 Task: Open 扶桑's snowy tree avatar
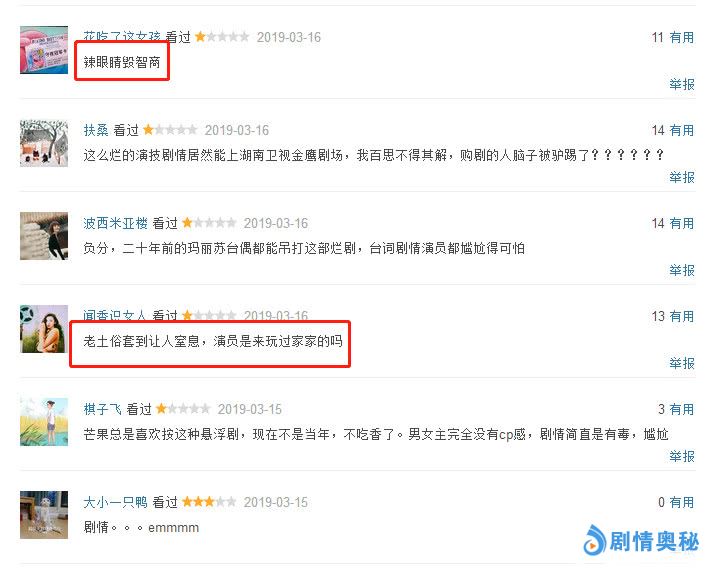coord(44,143)
